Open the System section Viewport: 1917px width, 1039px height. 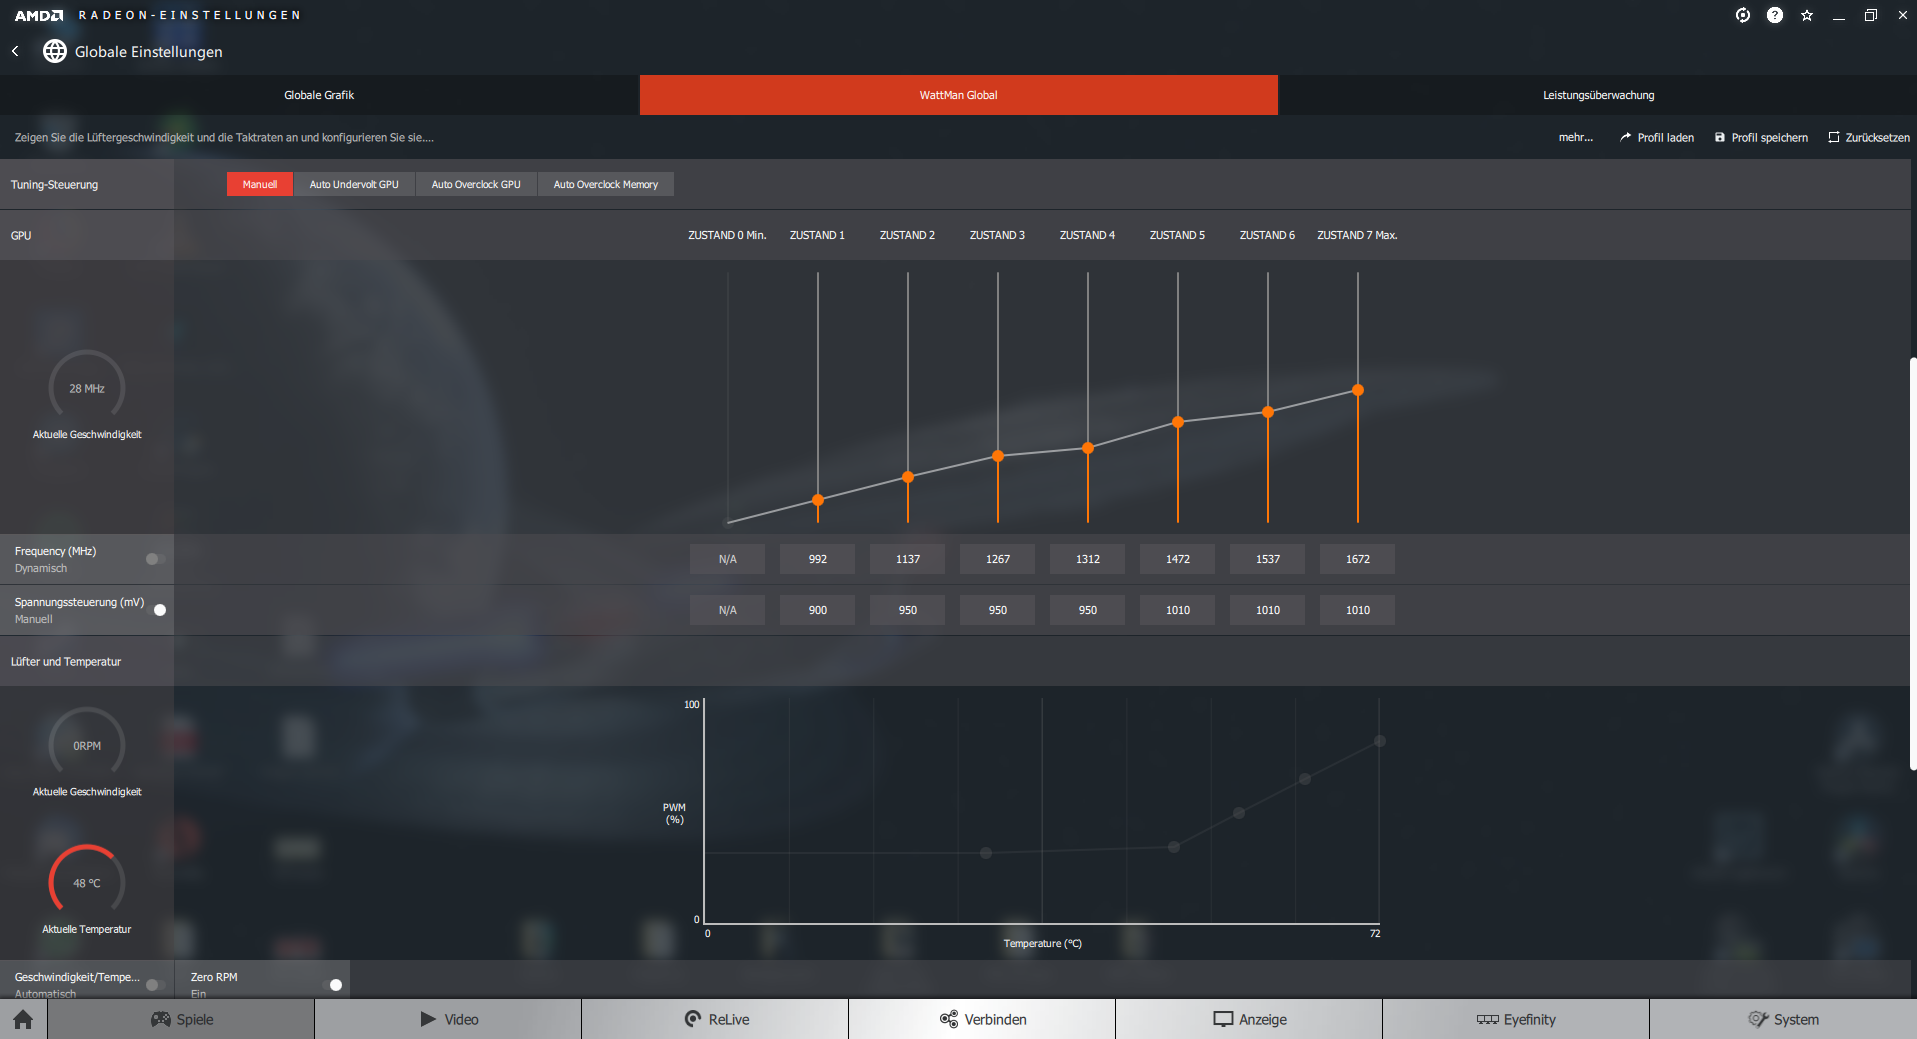pos(1783,1019)
